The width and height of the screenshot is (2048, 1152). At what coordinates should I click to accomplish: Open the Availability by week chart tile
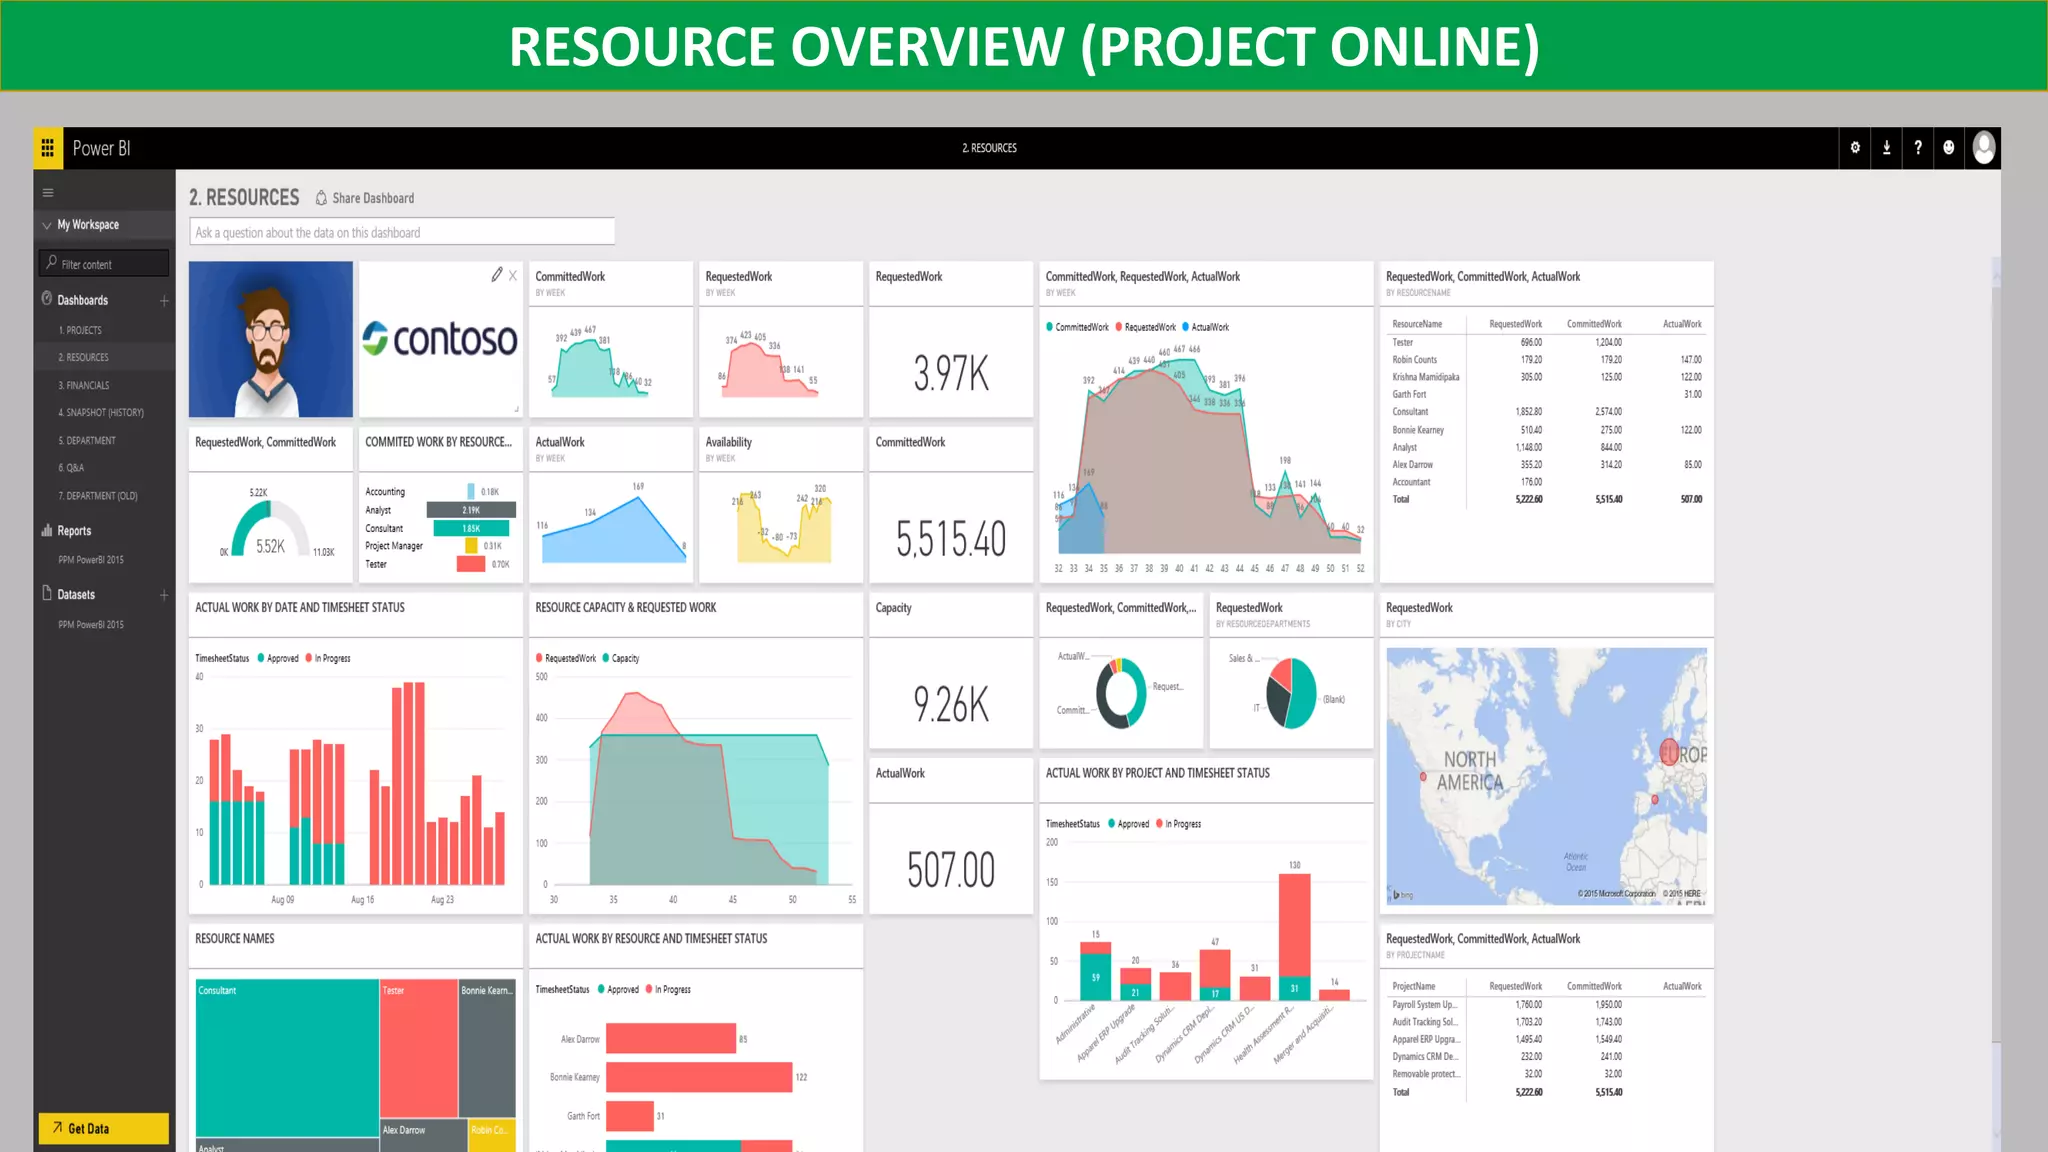[781, 505]
